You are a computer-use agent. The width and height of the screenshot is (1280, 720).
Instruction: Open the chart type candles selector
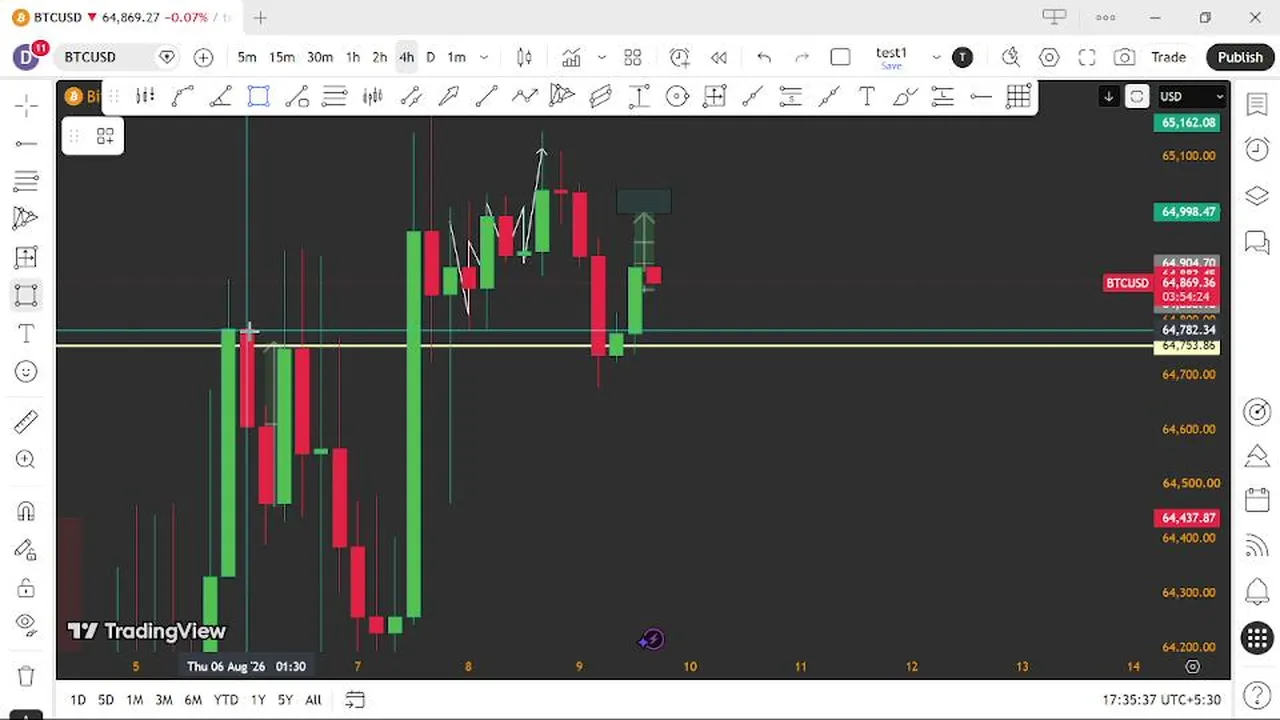[x=524, y=57]
